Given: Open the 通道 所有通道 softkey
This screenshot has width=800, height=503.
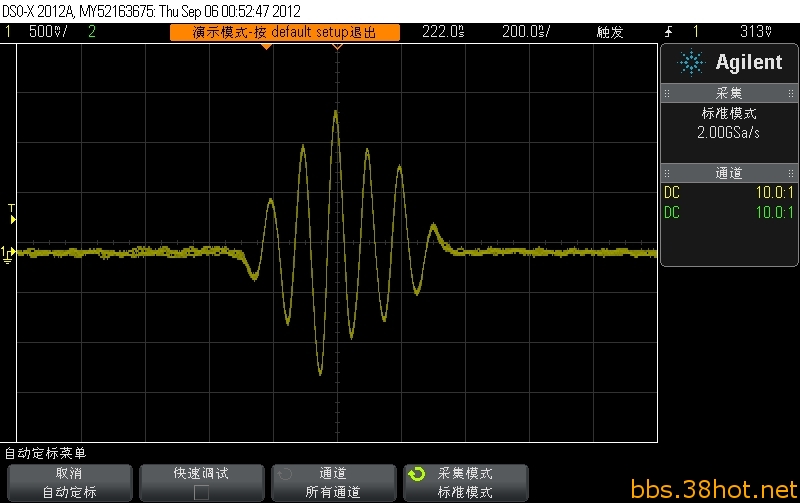Looking at the screenshot, I should click(x=333, y=483).
